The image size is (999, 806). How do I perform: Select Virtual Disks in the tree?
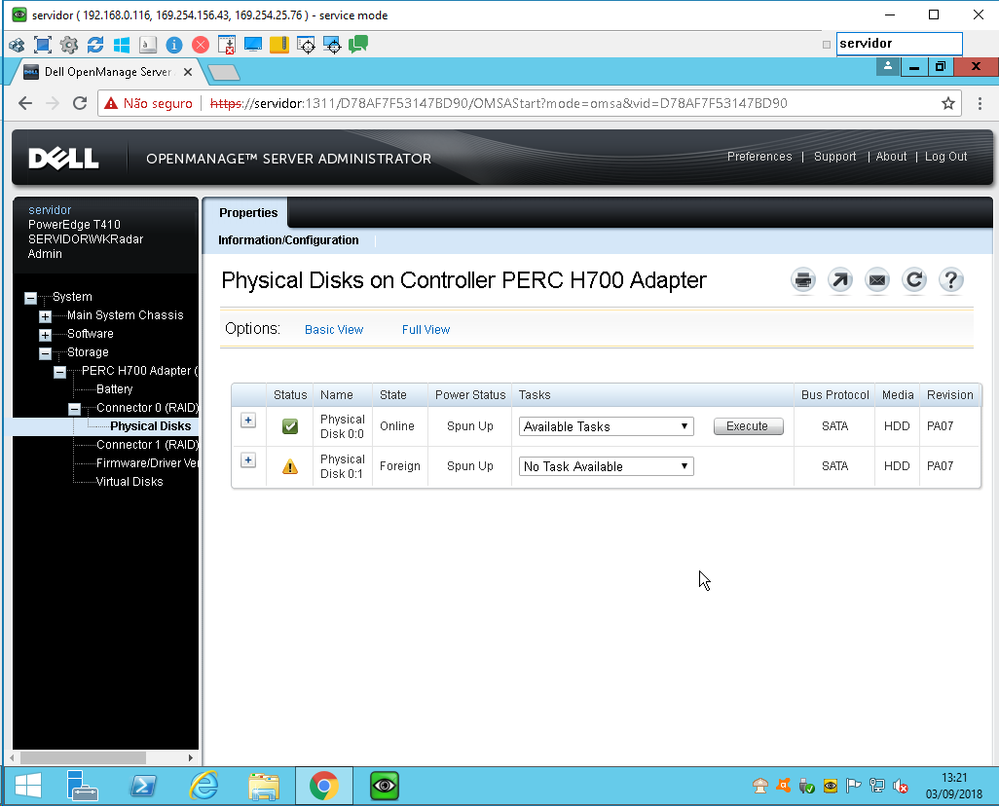(x=129, y=482)
